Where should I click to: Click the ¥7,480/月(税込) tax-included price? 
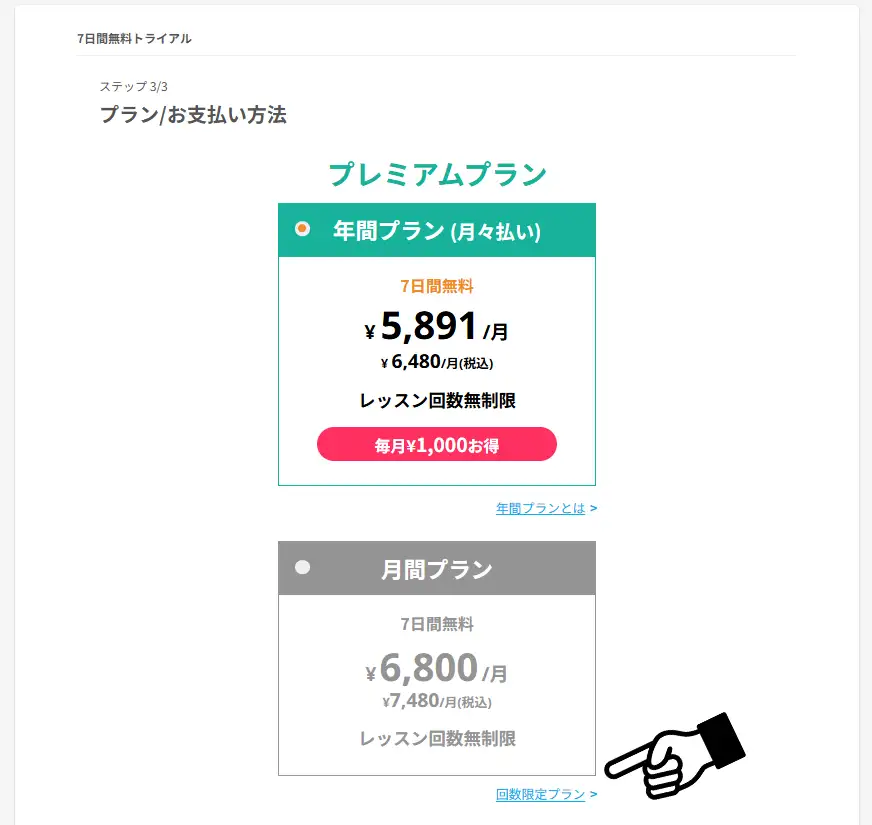tap(437, 701)
